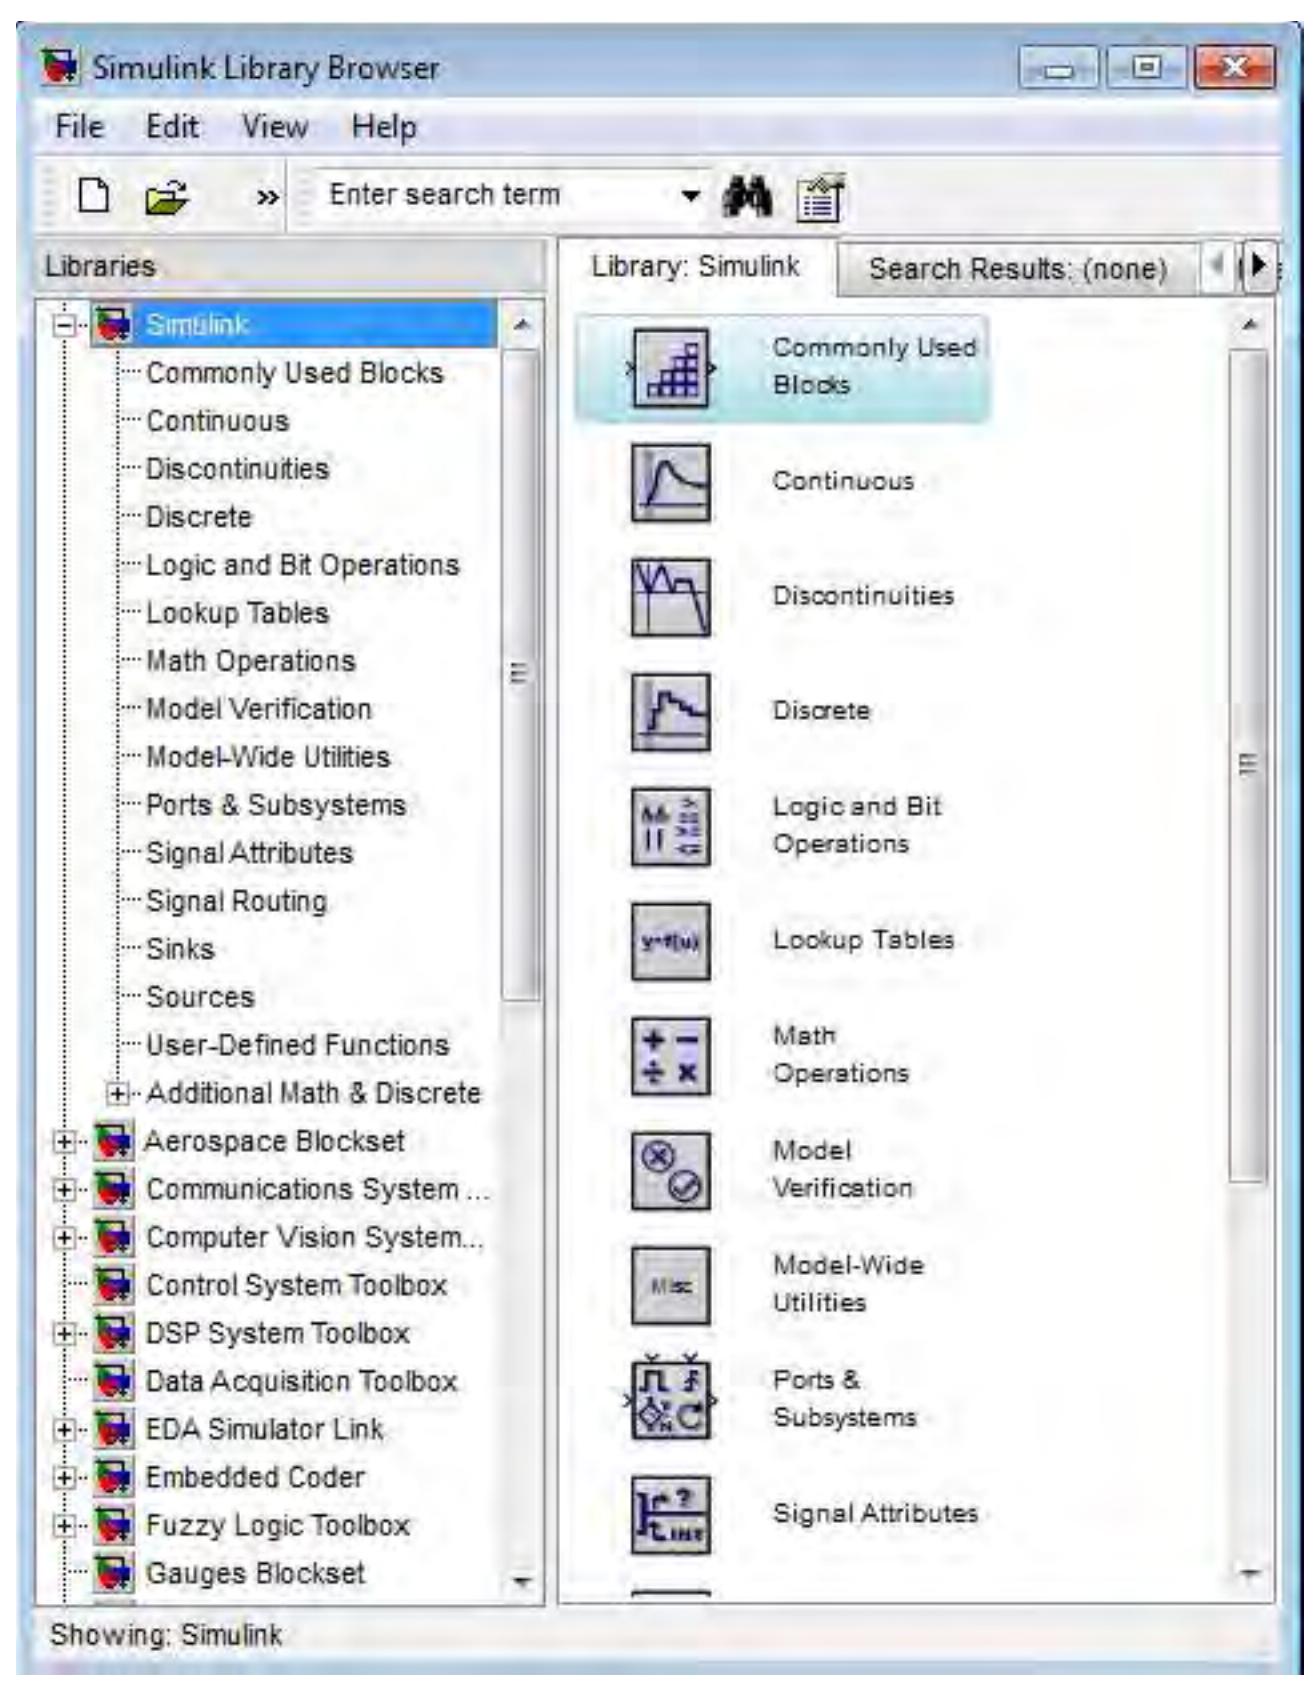Select Signal Routing in the tree
Viewport: 1314px width, 1681px height.
tap(236, 901)
